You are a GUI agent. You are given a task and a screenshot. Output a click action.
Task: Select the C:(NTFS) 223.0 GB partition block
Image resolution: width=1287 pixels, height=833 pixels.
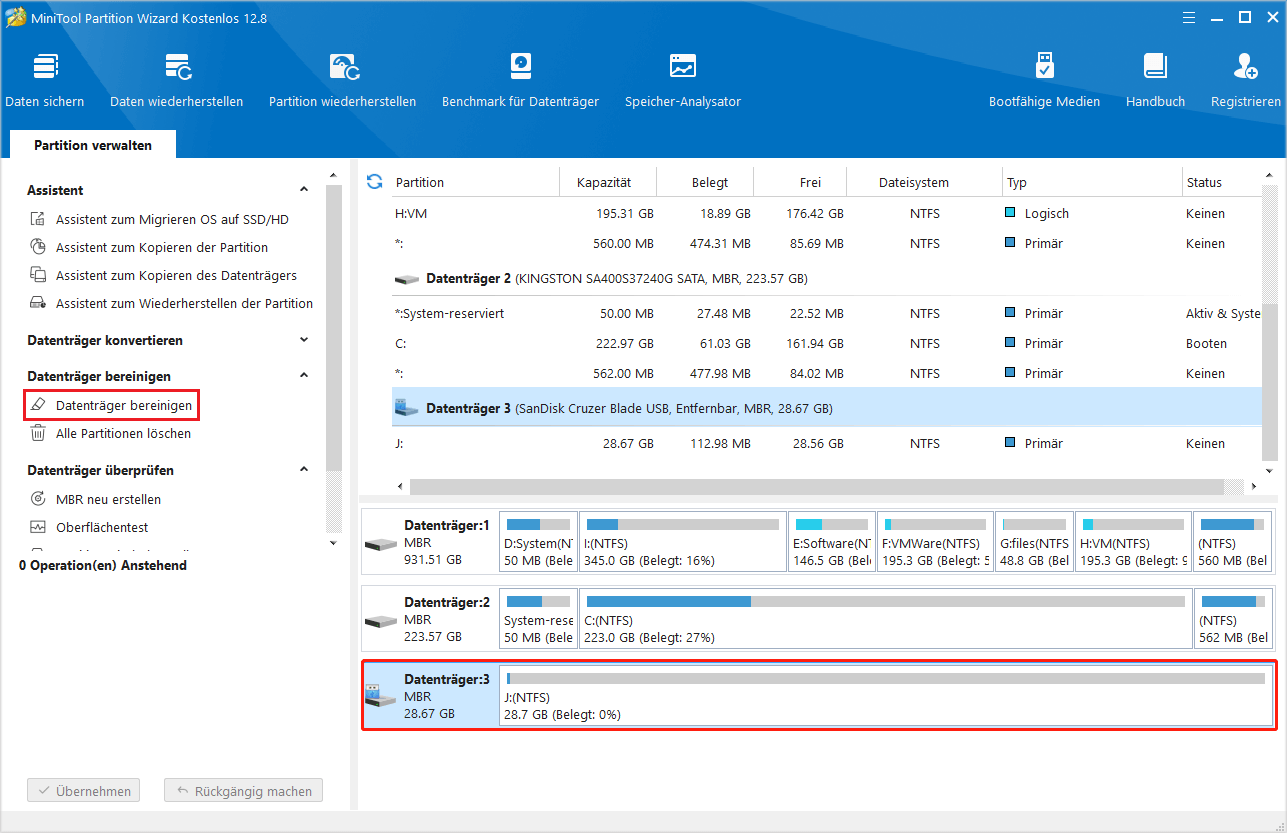click(x=885, y=619)
